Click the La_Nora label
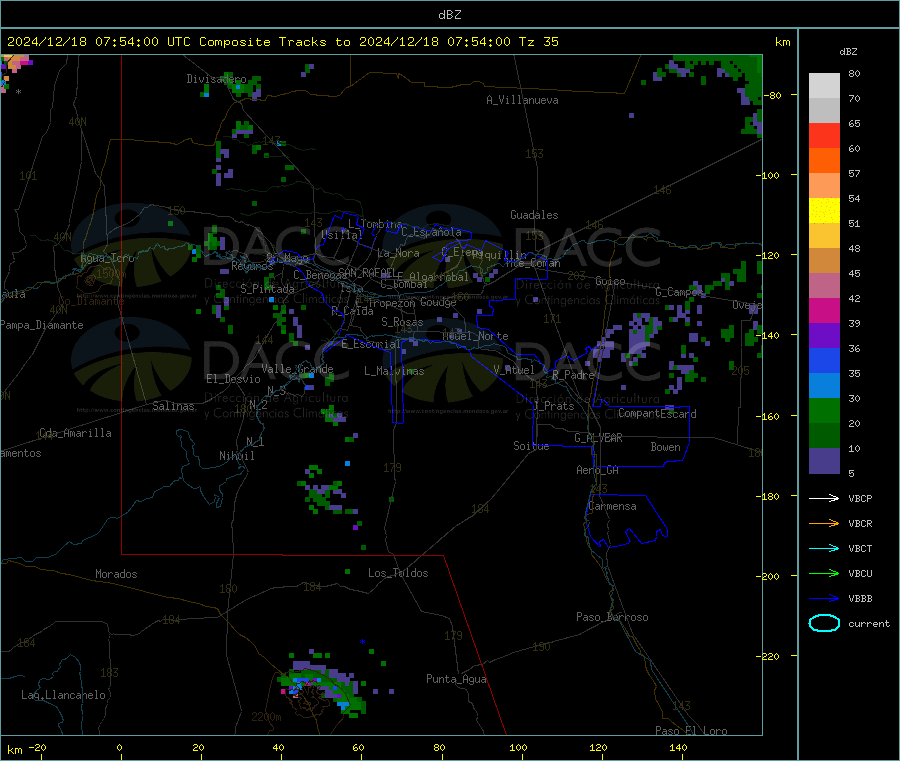Image resolution: width=900 pixels, height=761 pixels. click(398, 253)
